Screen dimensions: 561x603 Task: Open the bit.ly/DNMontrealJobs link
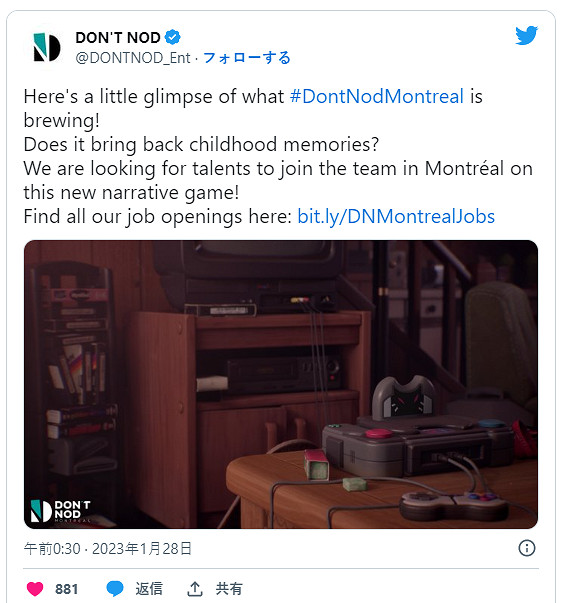tap(396, 217)
